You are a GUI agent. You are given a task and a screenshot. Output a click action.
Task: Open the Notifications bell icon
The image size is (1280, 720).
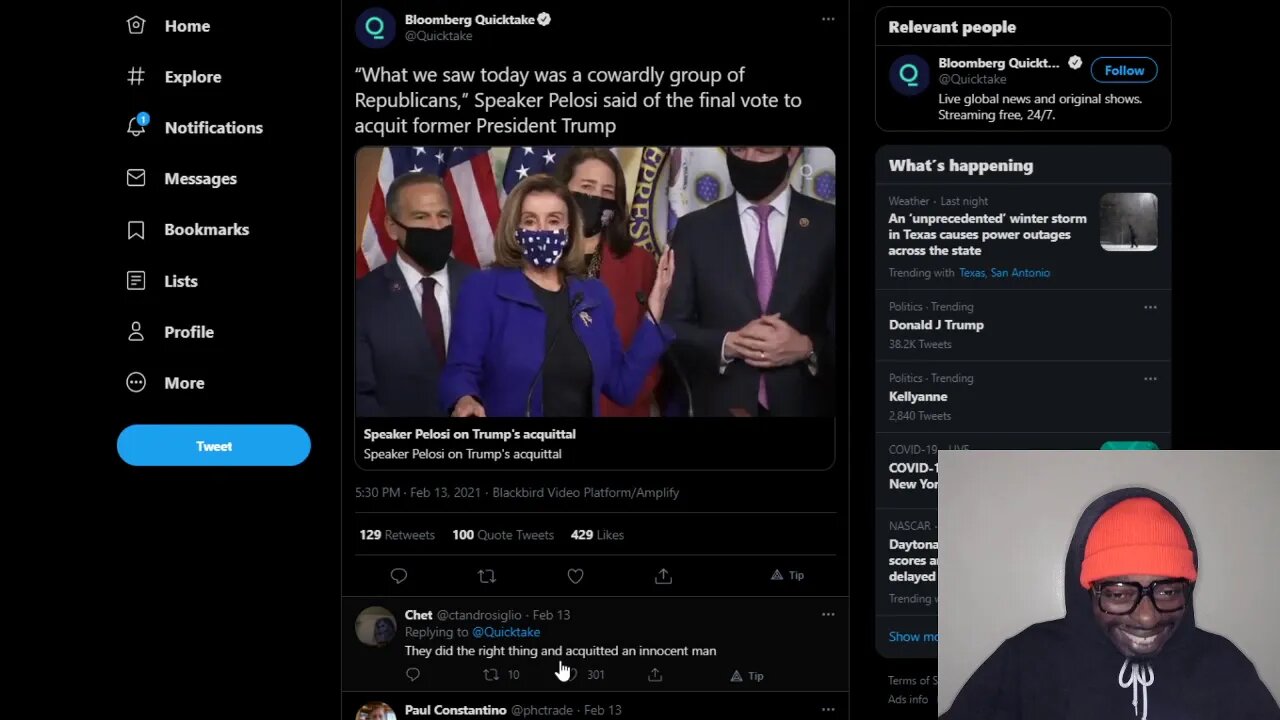[137, 127]
